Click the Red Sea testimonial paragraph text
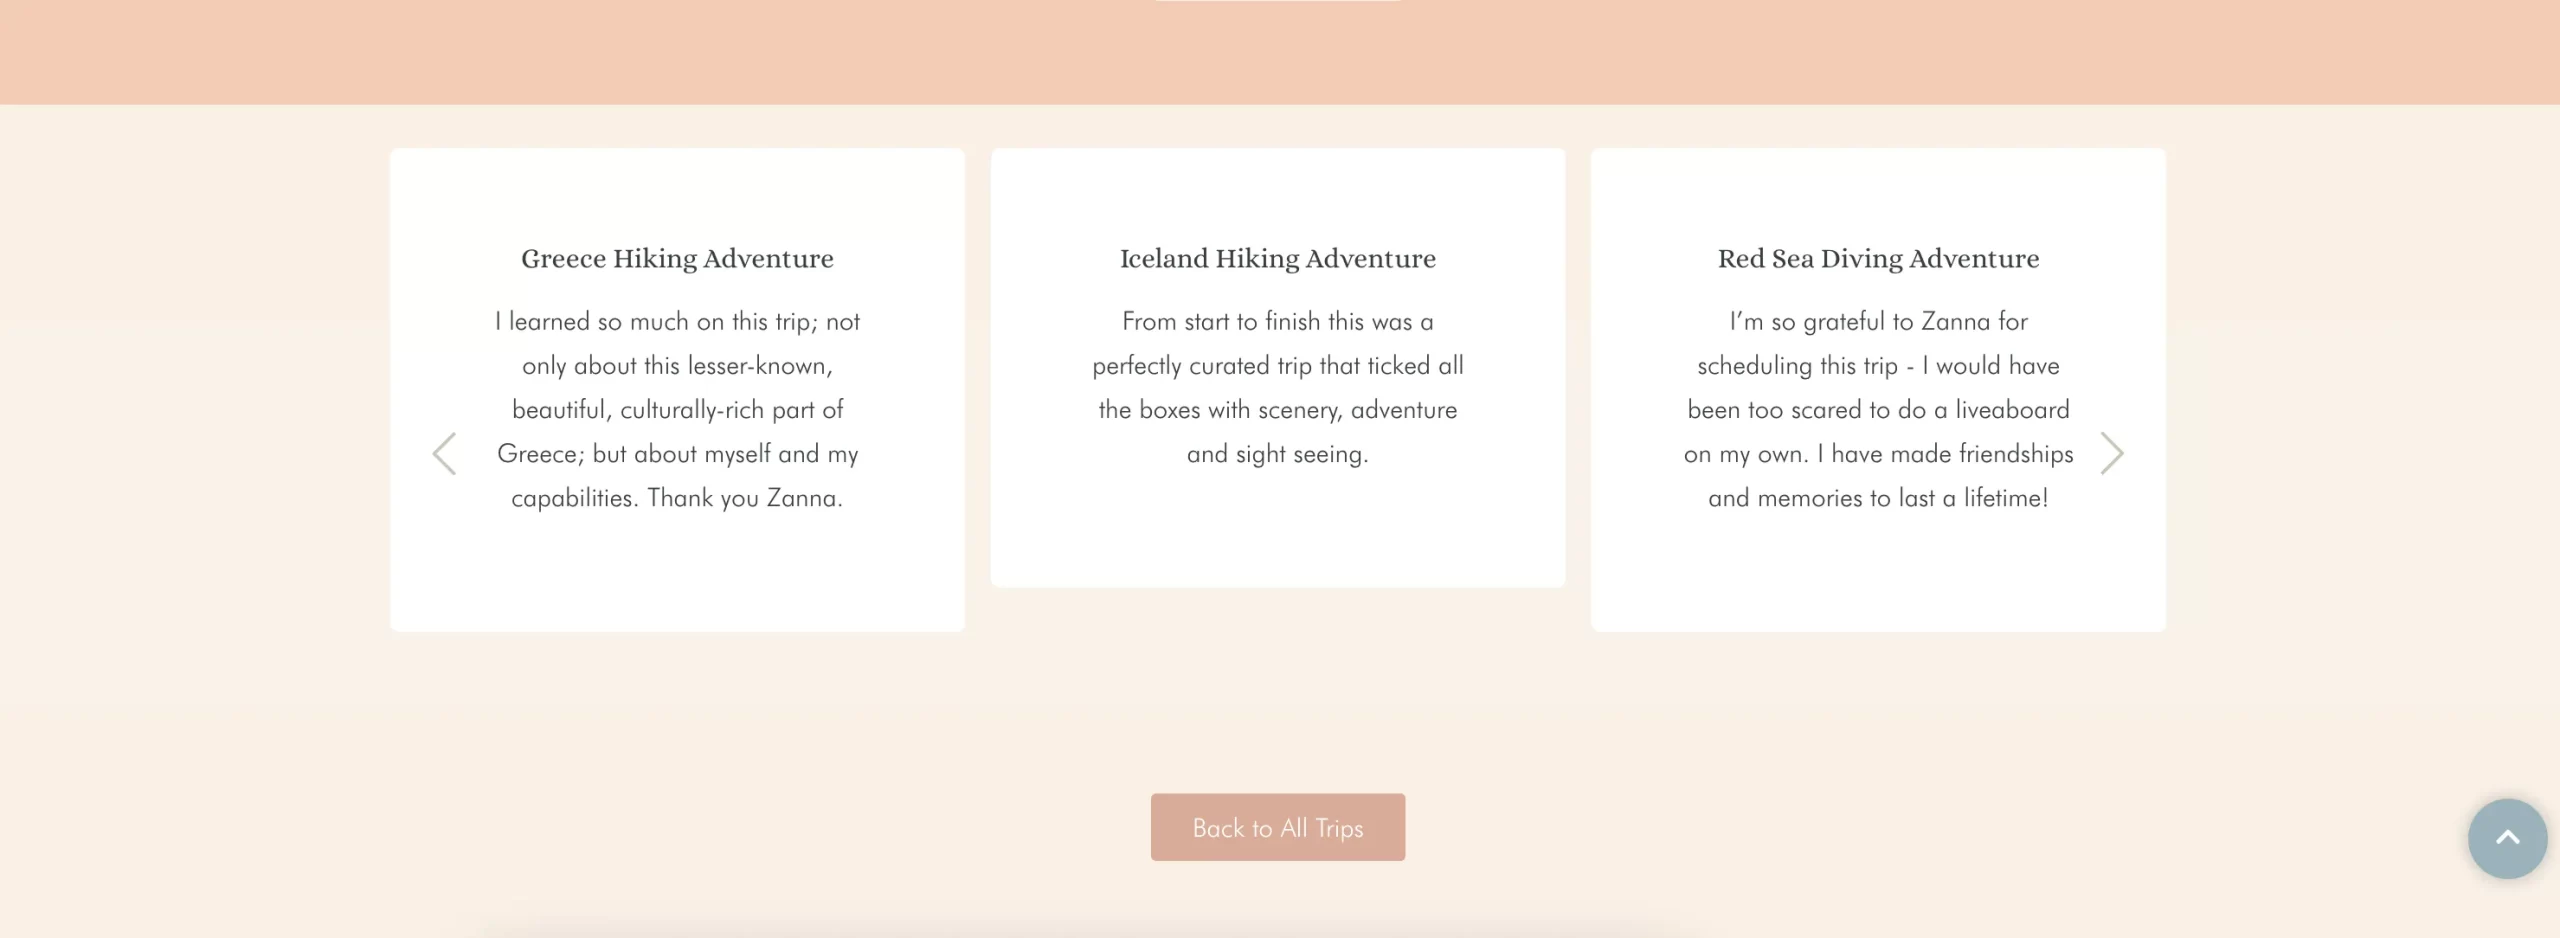Image resolution: width=2560 pixels, height=938 pixels. 1878,410
